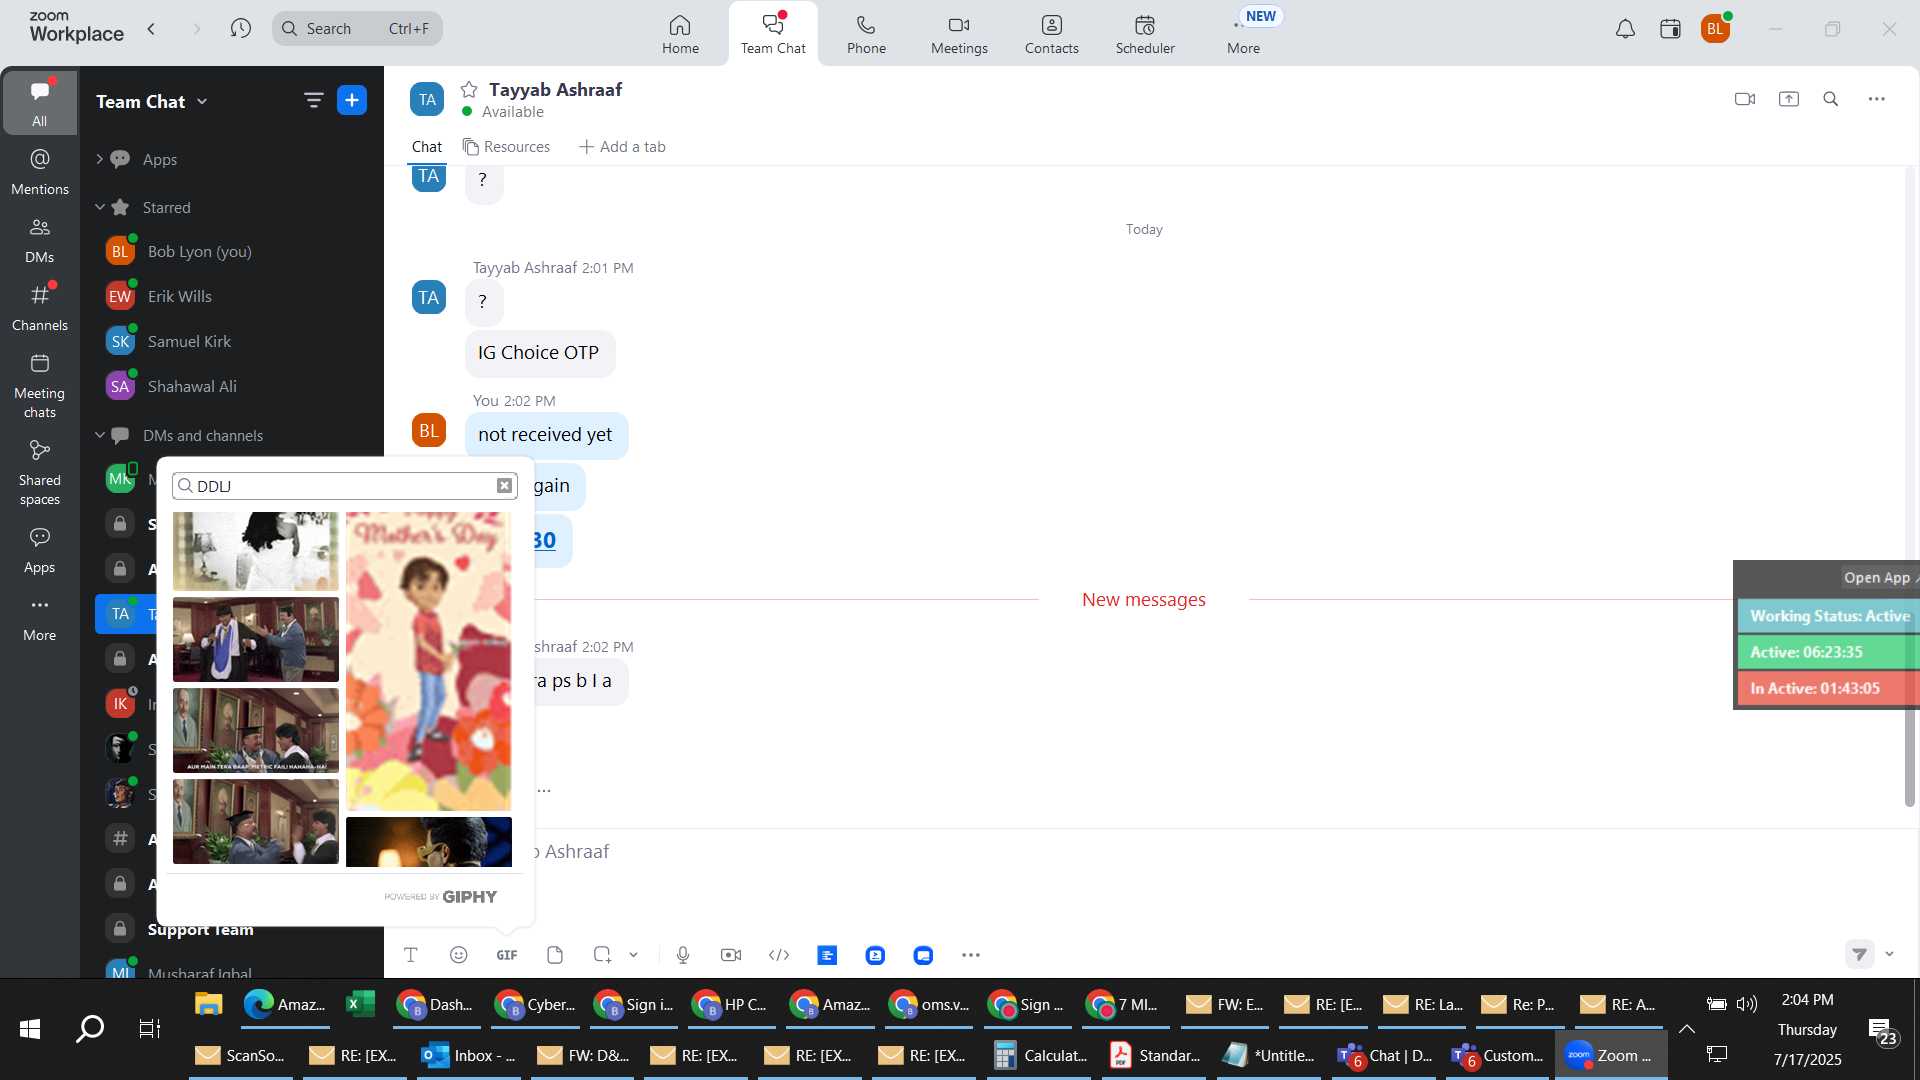
Task: Go back with the left arrow
Action: coord(151,28)
